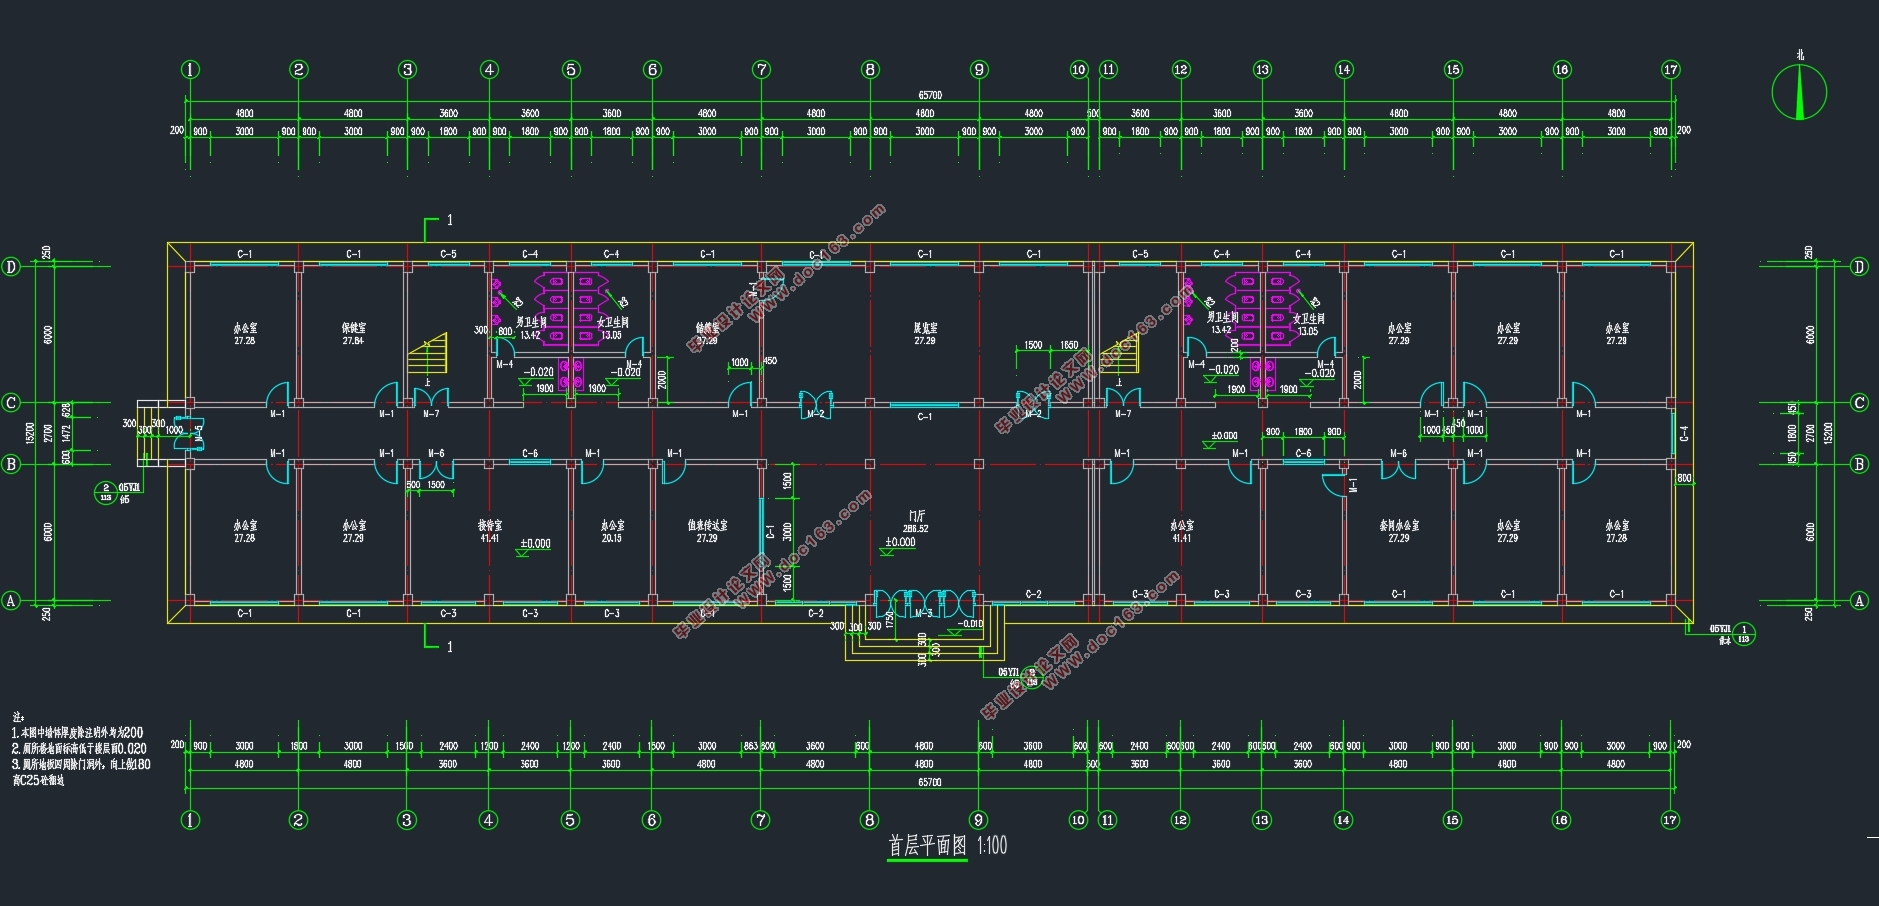Select the left overall dimension 15200
This screenshot has width=1879, height=906.
coord(30,434)
